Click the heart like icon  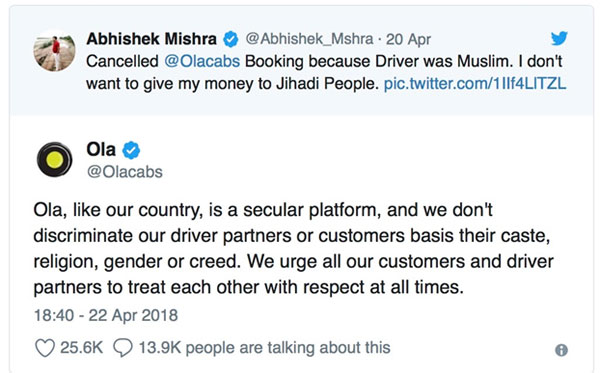45,348
